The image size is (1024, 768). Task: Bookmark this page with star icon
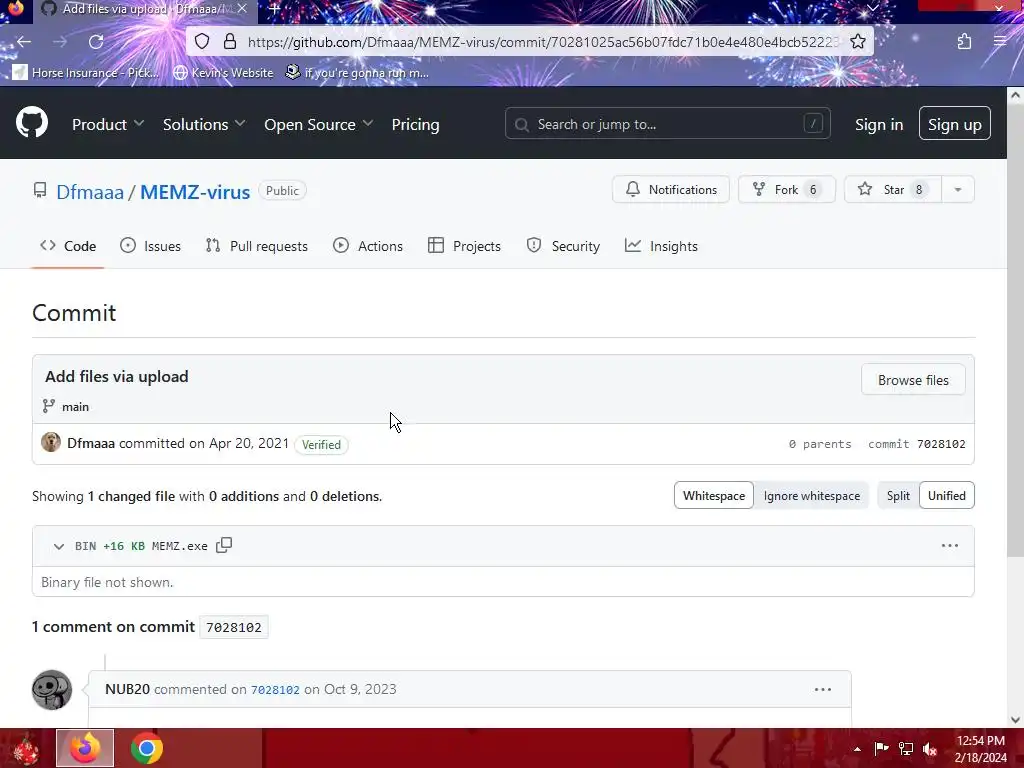click(x=858, y=42)
